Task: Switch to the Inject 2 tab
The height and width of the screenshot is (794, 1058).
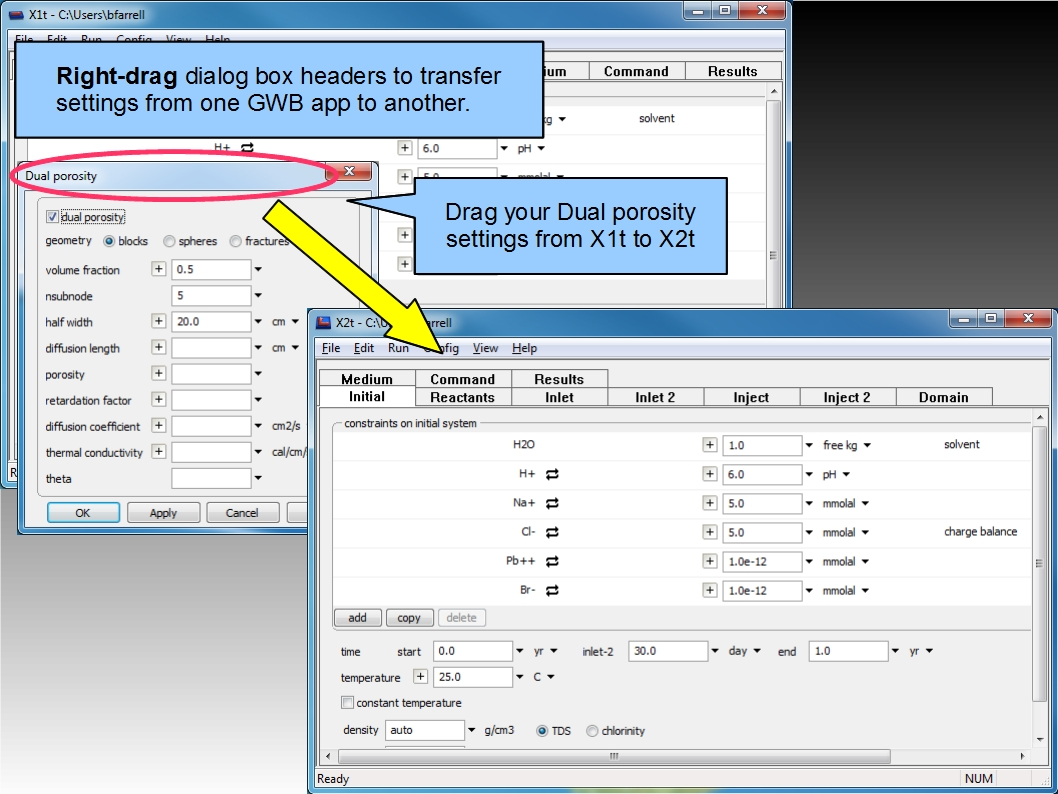Action: 847,397
